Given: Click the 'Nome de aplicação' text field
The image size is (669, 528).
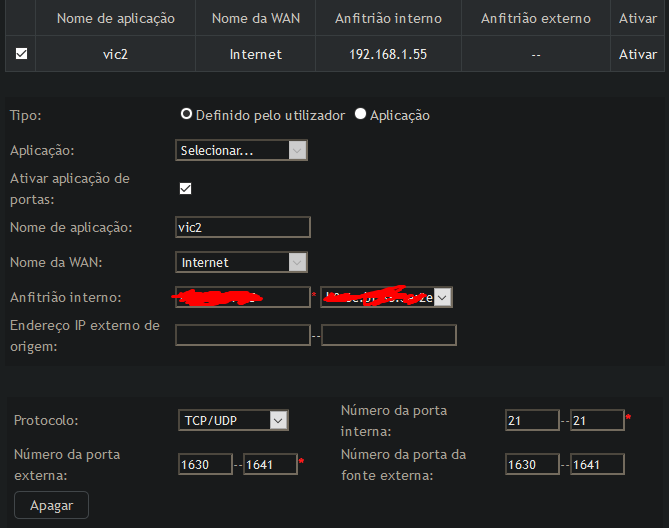Looking at the screenshot, I should click(243, 227).
